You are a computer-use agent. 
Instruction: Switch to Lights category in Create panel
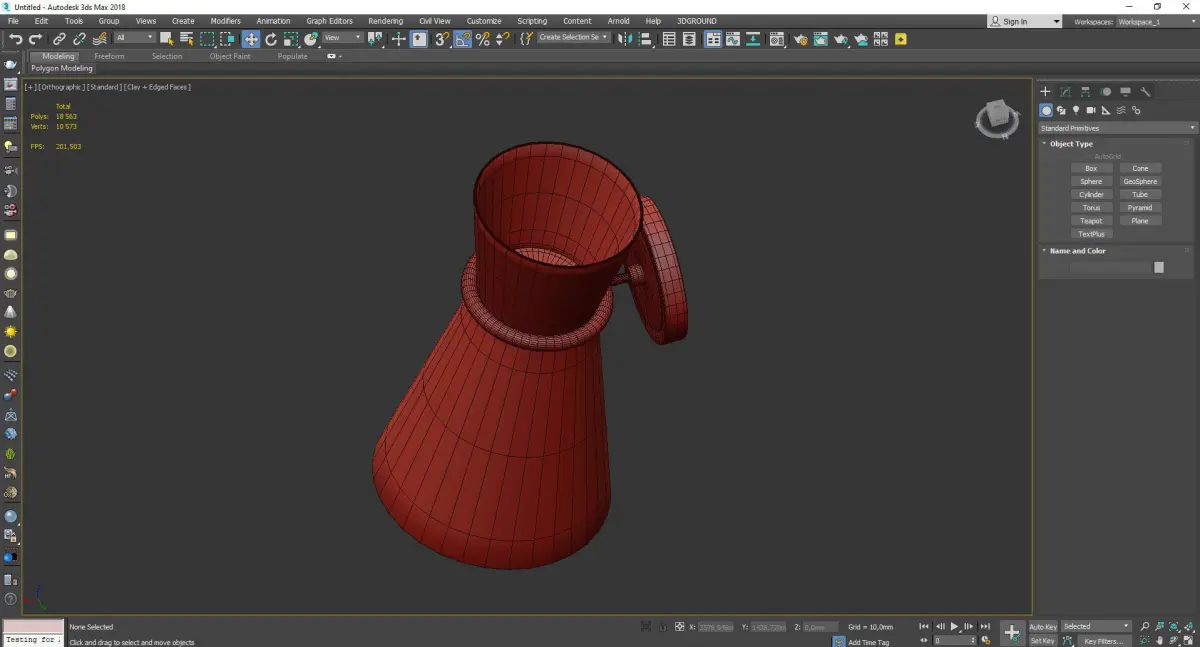(x=1076, y=110)
